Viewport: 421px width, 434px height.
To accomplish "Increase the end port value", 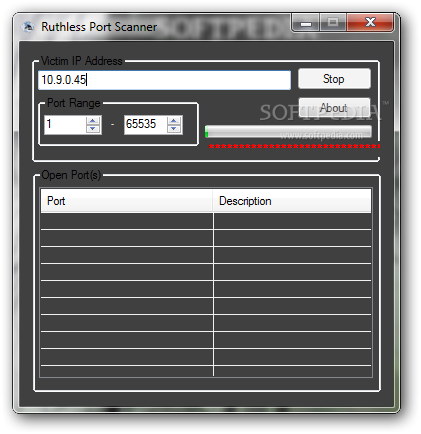I will (x=174, y=121).
